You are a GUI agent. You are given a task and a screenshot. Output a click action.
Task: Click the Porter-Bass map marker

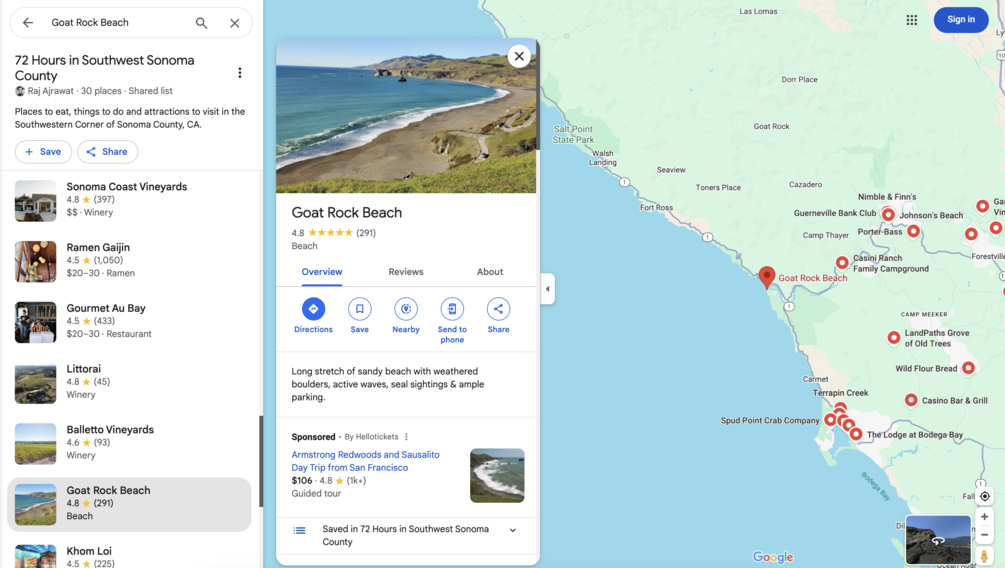tap(913, 231)
